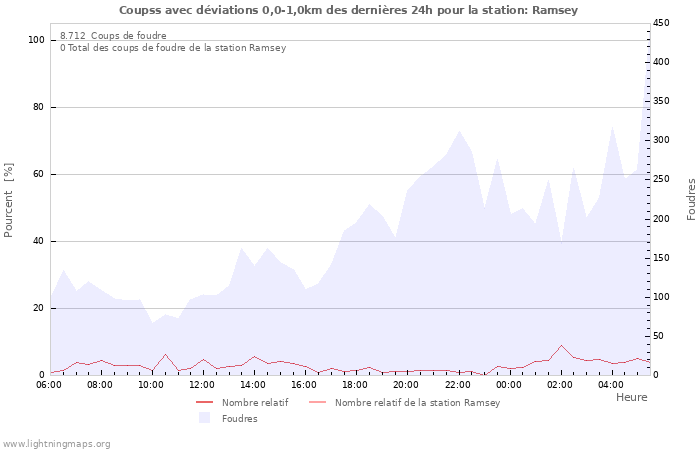Click the 100 value on percent axis
700x450 pixels.
tap(36, 40)
